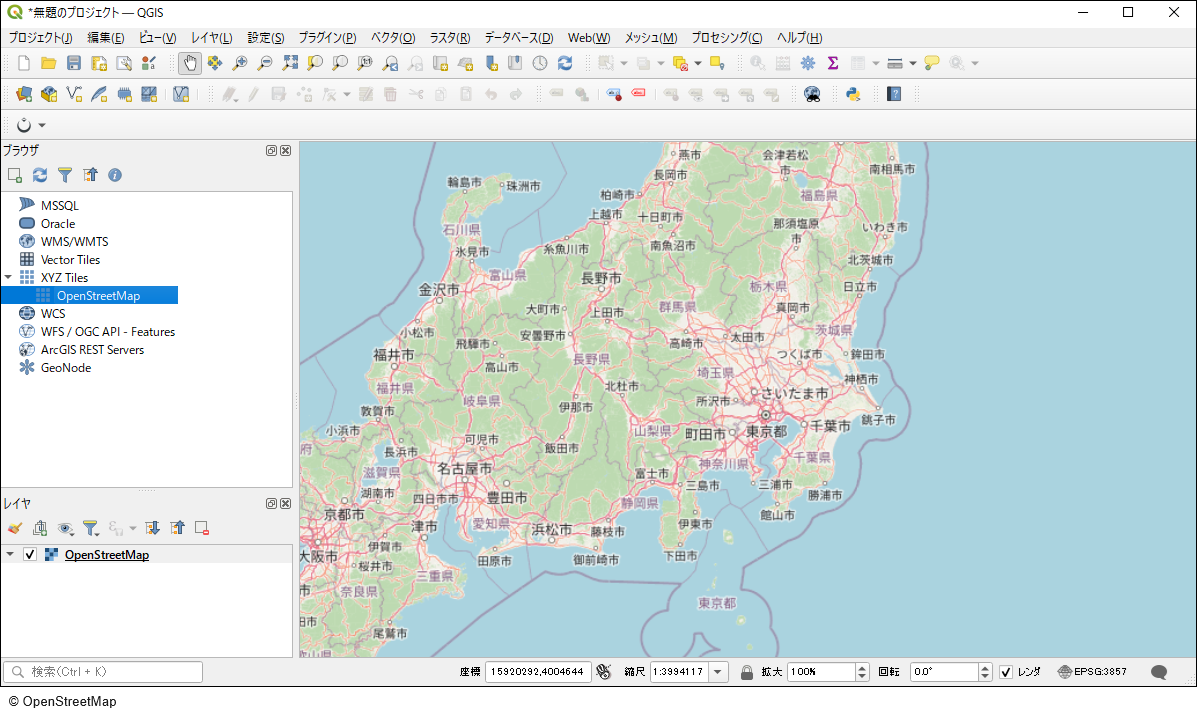Open the dropdown arrow beside the circular plugin icon
The image size is (1197, 711).
pyautogui.click(x=42, y=125)
